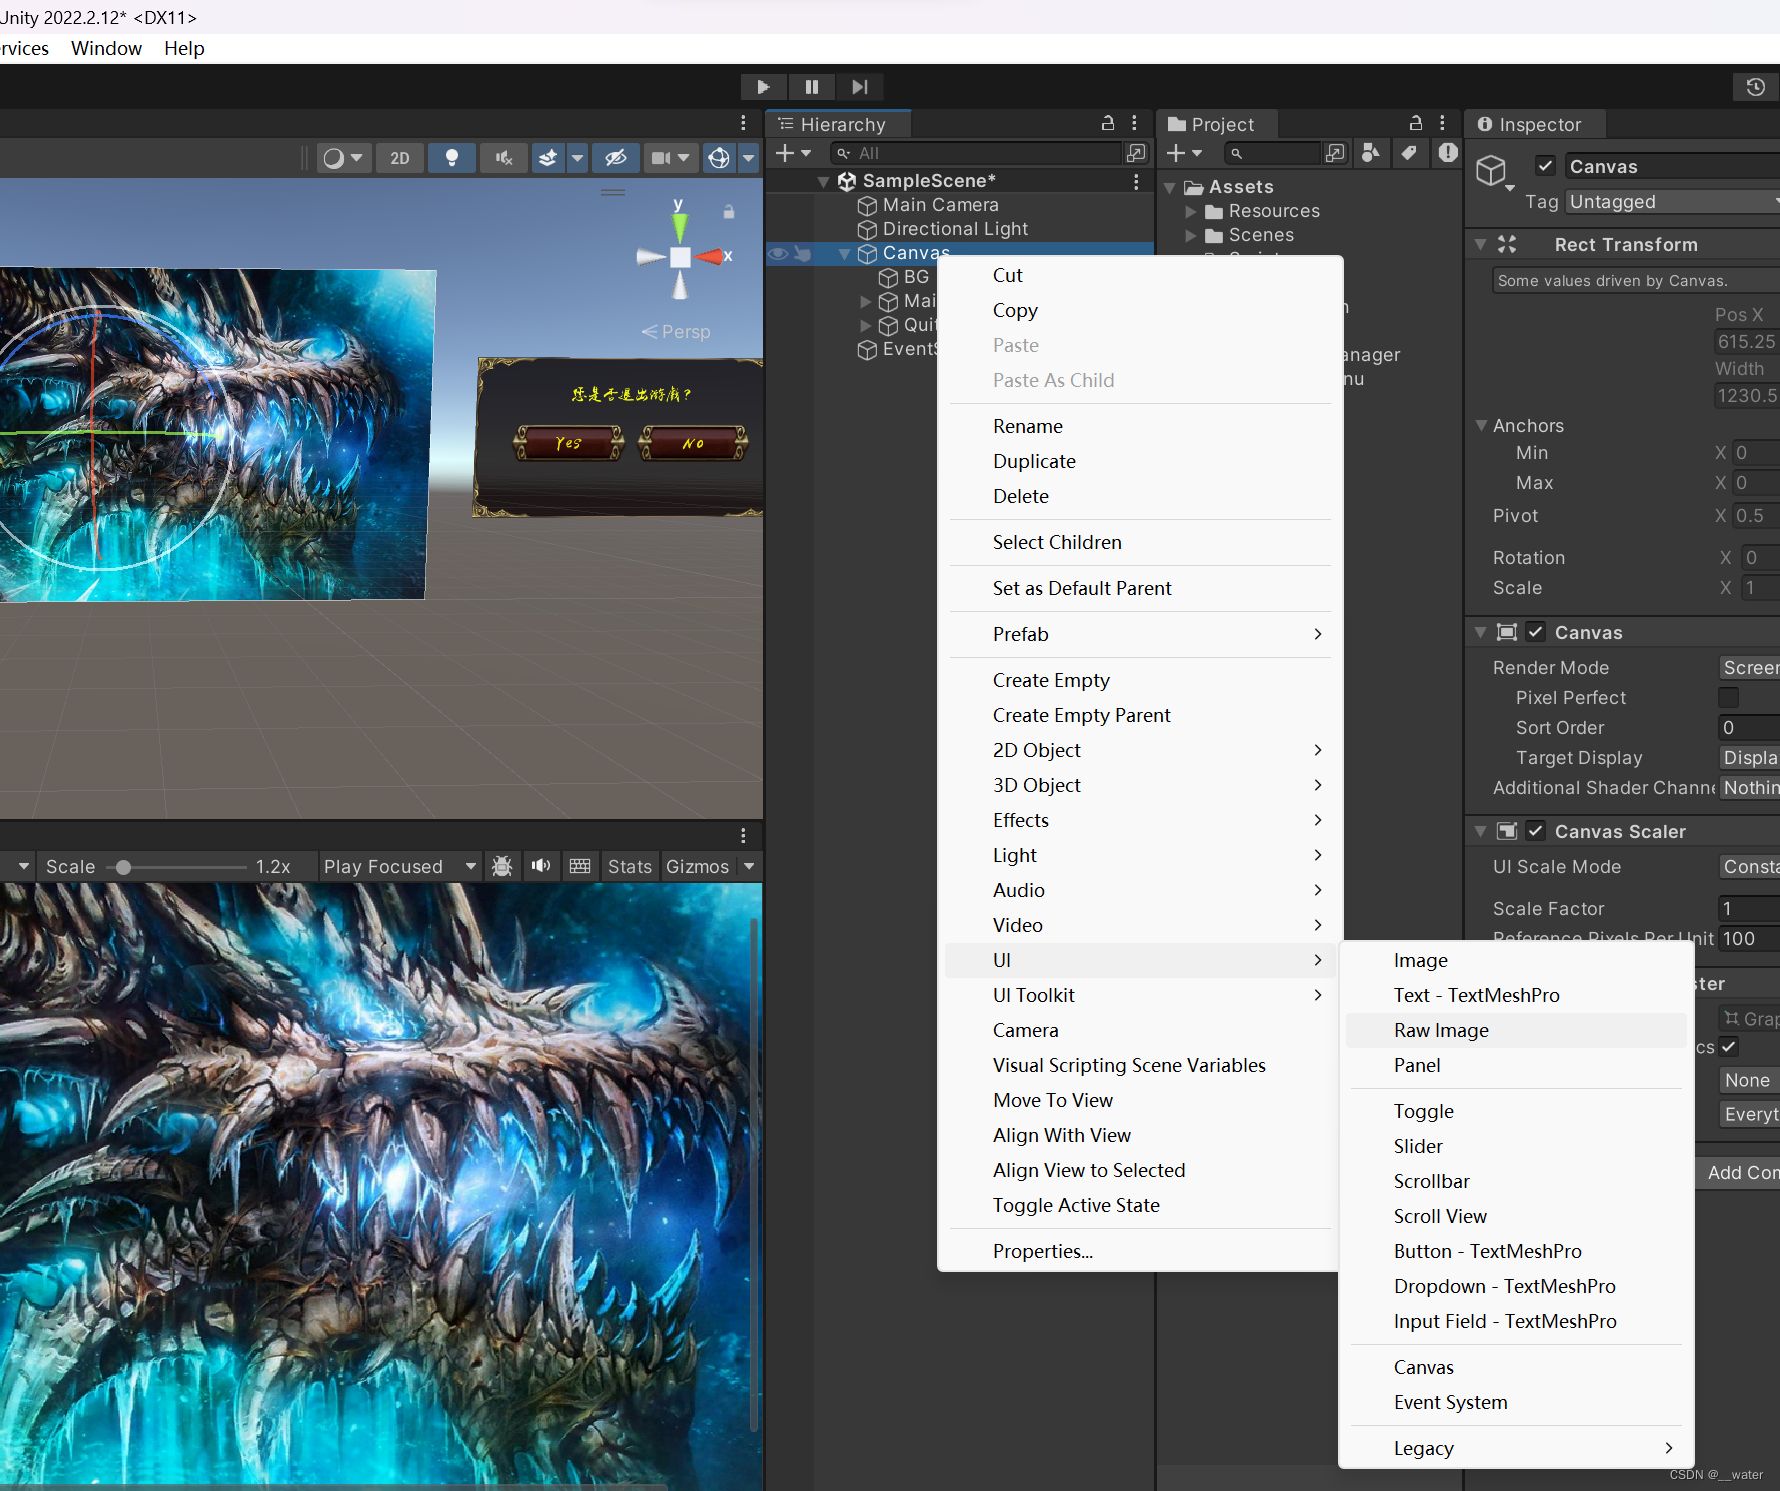Click the Gizmos button in Game view
Viewport: 1780px width, 1491px height.
(697, 866)
